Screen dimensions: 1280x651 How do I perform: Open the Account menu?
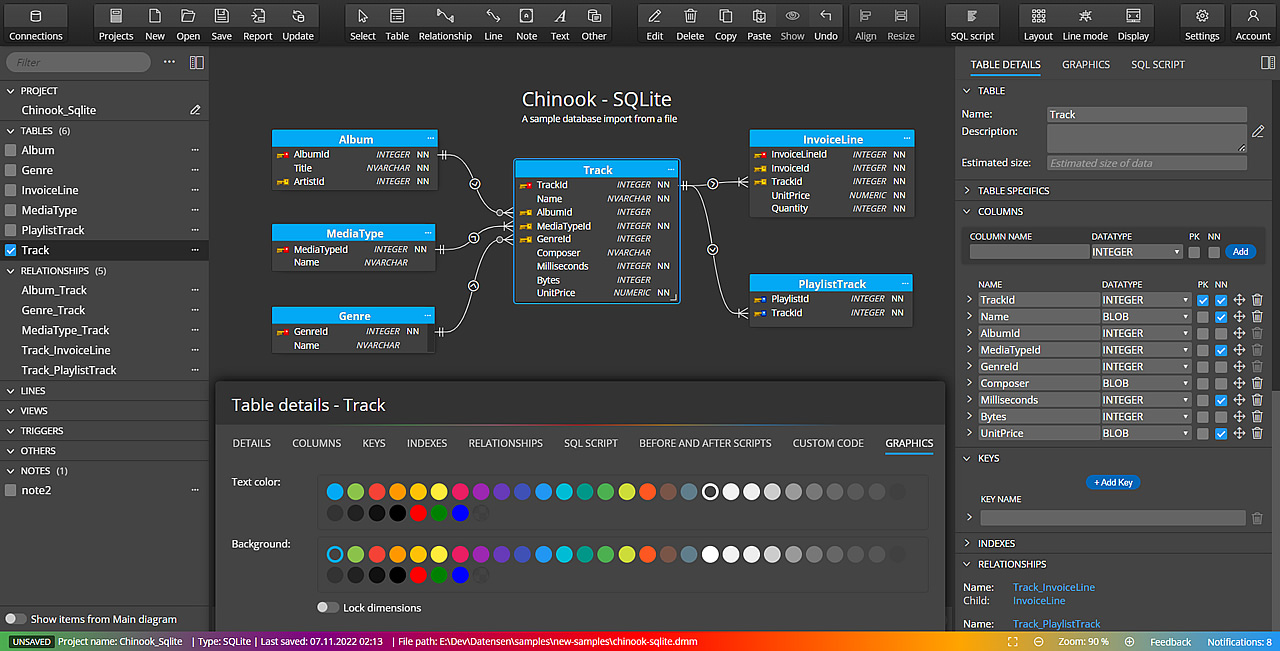pyautogui.click(x=1253, y=24)
